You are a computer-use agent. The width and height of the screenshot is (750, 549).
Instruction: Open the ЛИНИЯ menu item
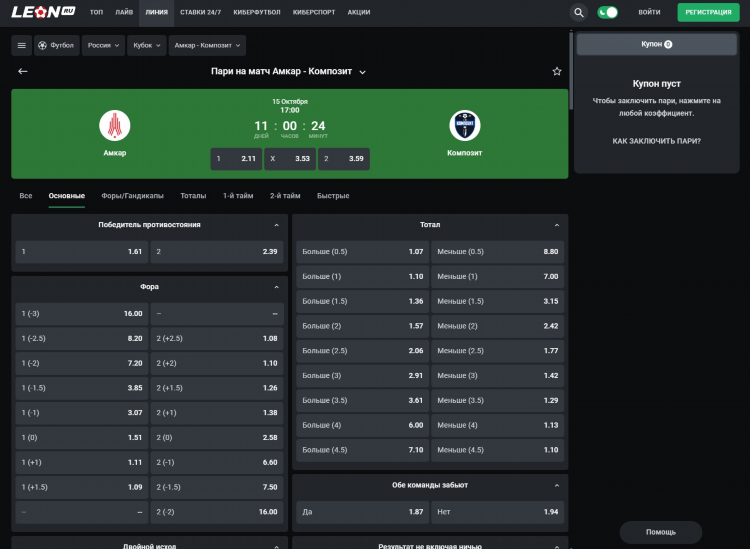156,12
